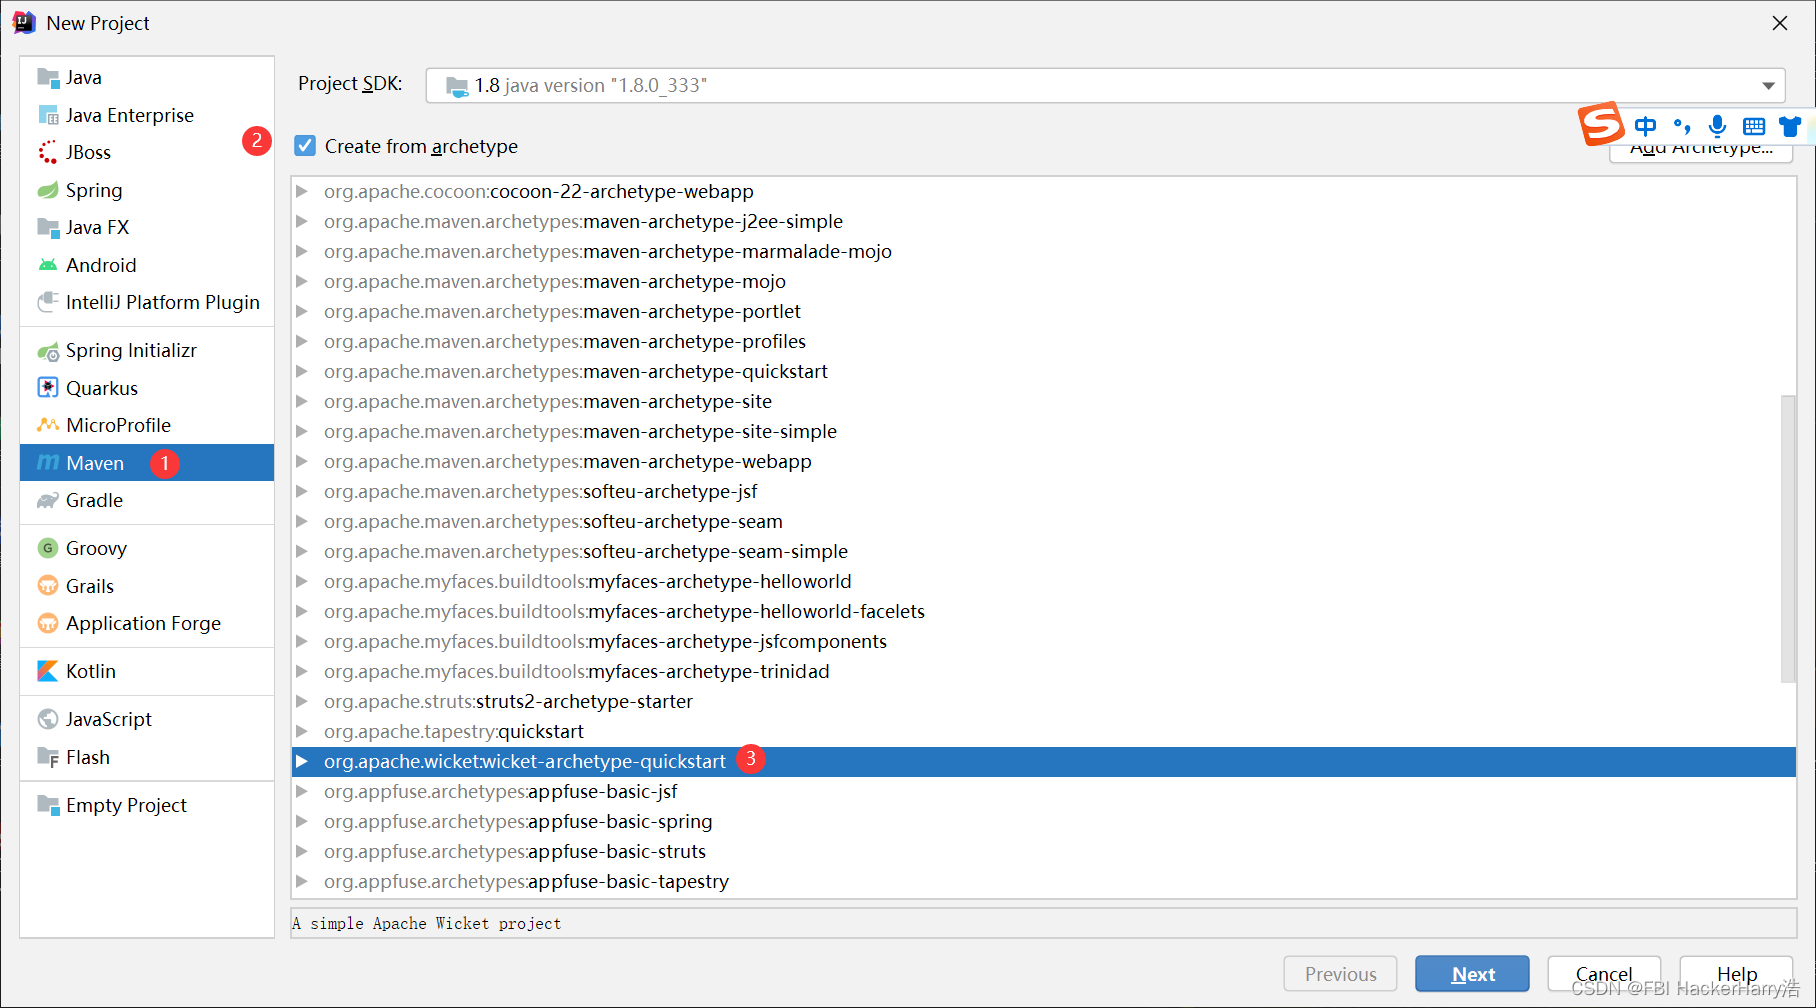Viewport: 1816px width, 1008px height.
Task: Click the Sogou microphone voice input icon
Action: (x=1717, y=126)
